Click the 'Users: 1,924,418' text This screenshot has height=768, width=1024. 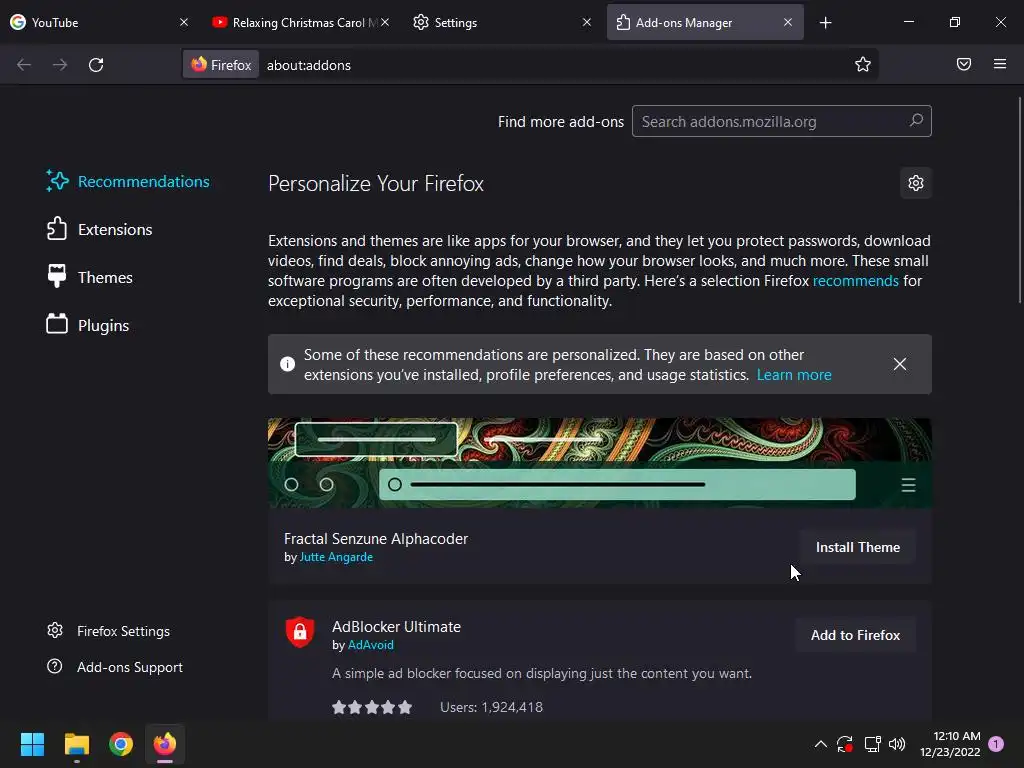(x=491, y=707)
